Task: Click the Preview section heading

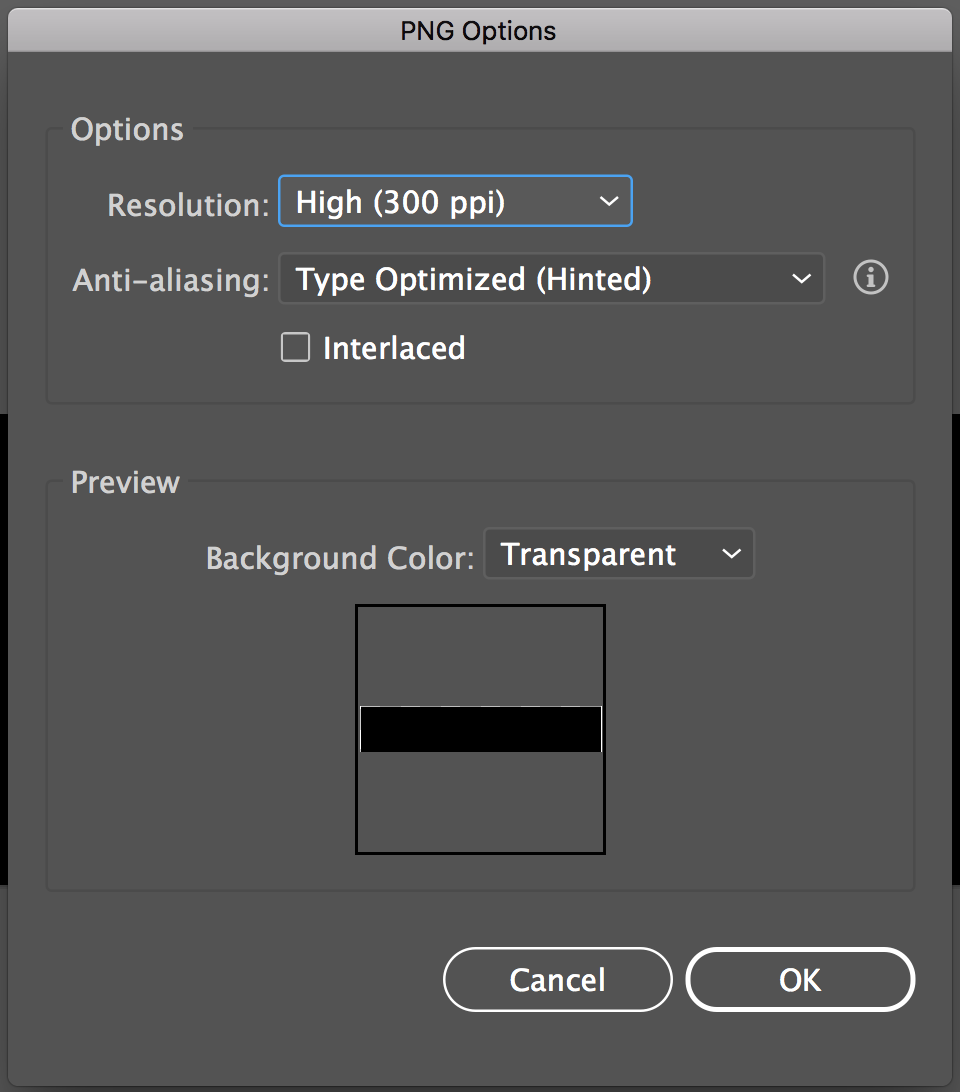Action: pos(124,482)
